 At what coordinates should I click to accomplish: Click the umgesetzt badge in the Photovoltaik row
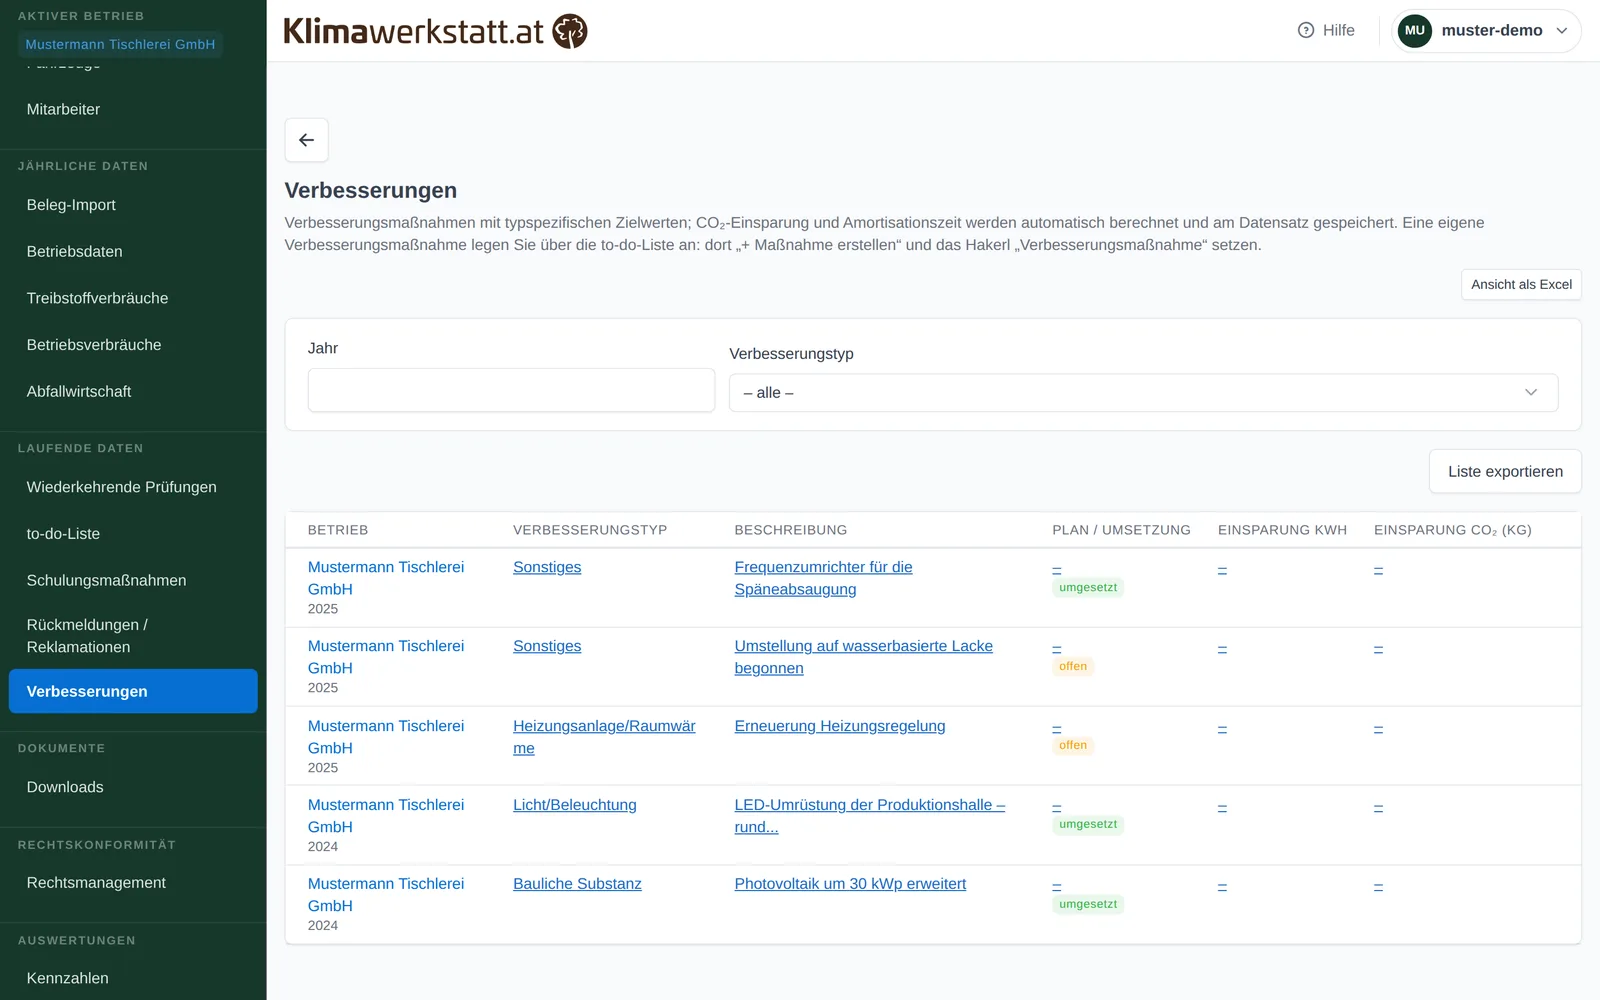[x=1088, y=904]
